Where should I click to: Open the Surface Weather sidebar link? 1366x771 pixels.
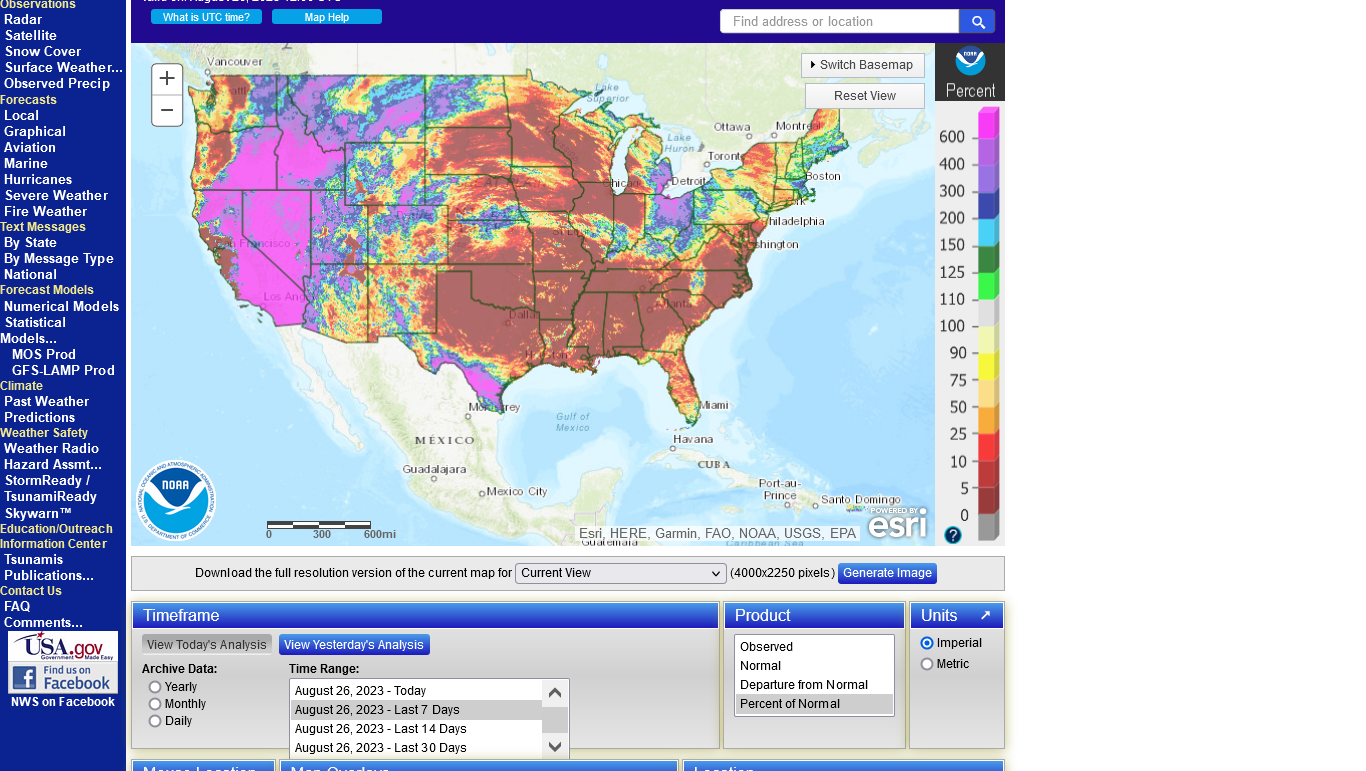pyautogui.click(x=64, y=67)
